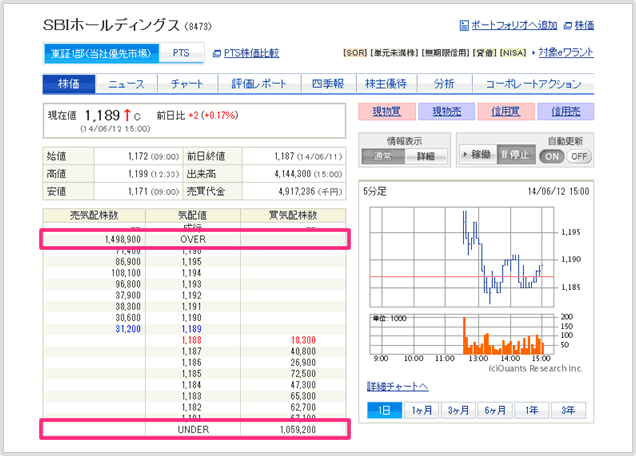636x456 pixels.
Task: Click the 1,186 quote price
Action: (191, 362)
